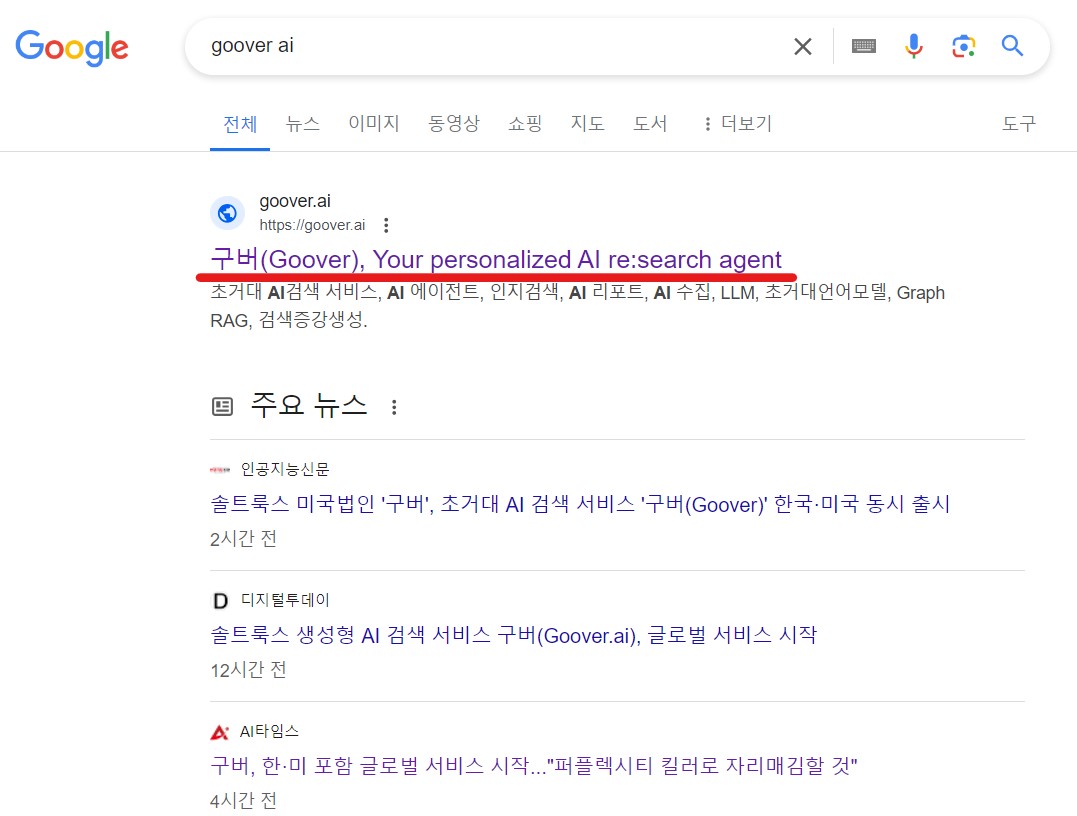Click the 12시간 전 timestamp

pos(248,670)
